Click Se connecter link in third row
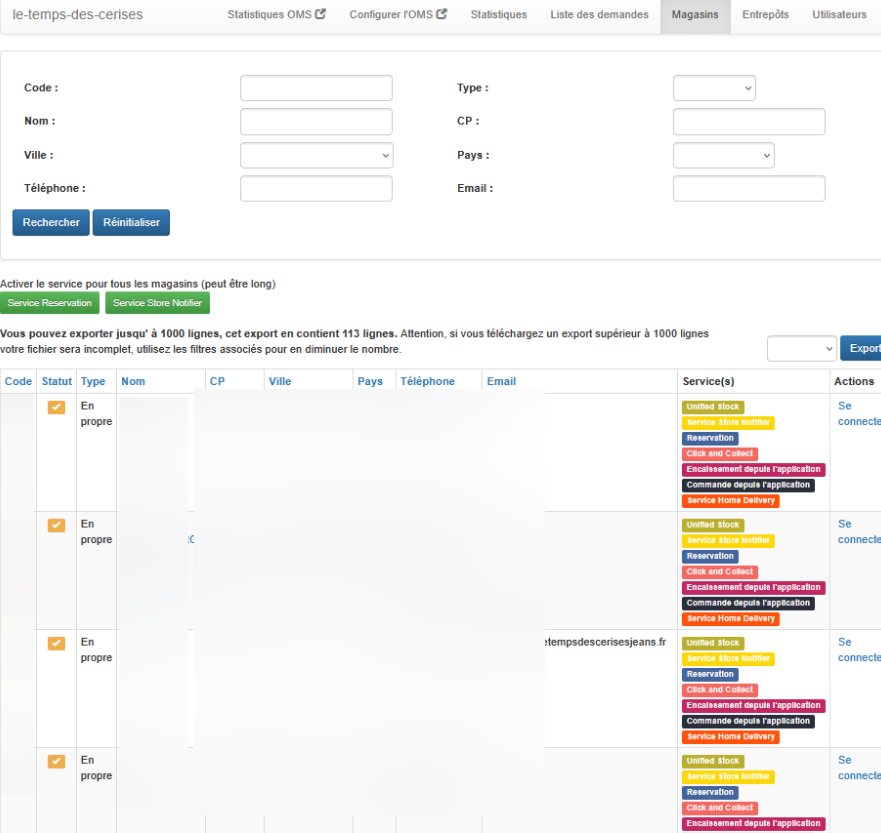This screenshot has height=833, width=881. [859, 649]
